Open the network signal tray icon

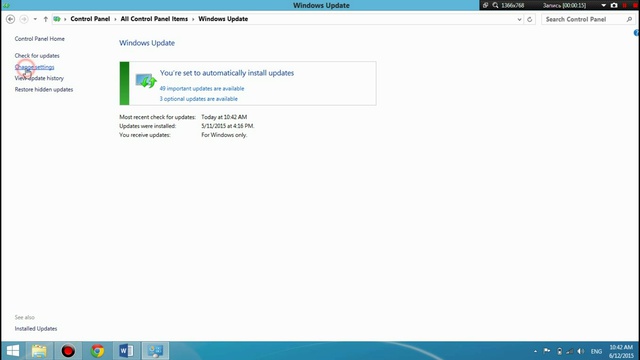(x=570, y=351)
